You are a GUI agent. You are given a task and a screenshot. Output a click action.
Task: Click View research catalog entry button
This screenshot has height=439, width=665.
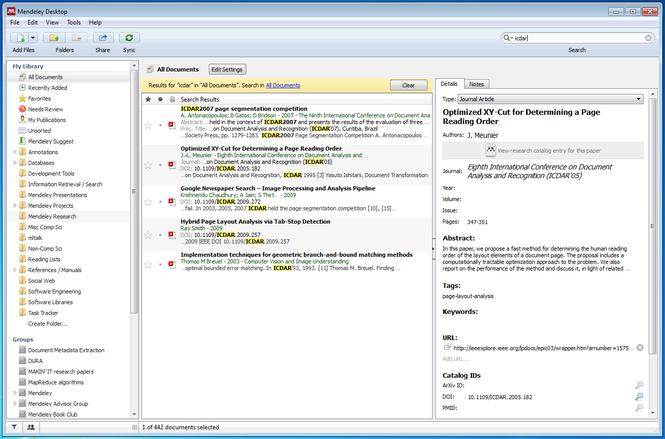point(543,151)
